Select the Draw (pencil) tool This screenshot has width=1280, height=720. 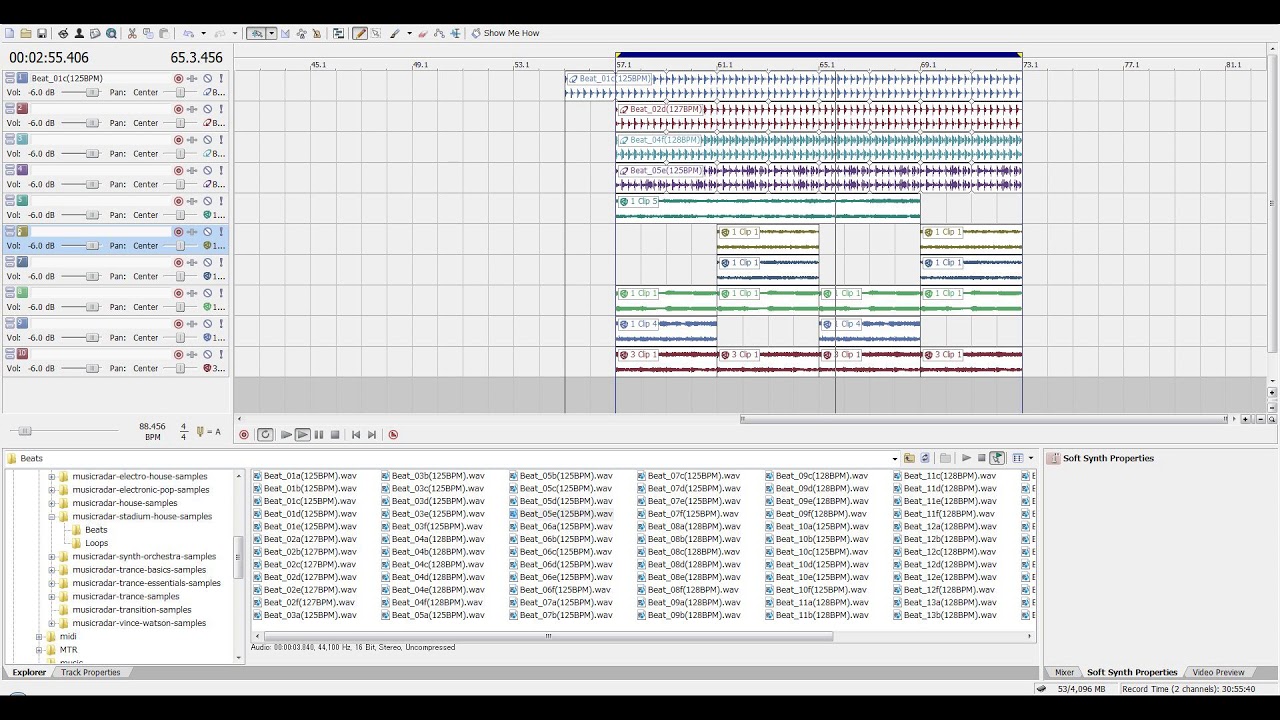click(360, 33)
